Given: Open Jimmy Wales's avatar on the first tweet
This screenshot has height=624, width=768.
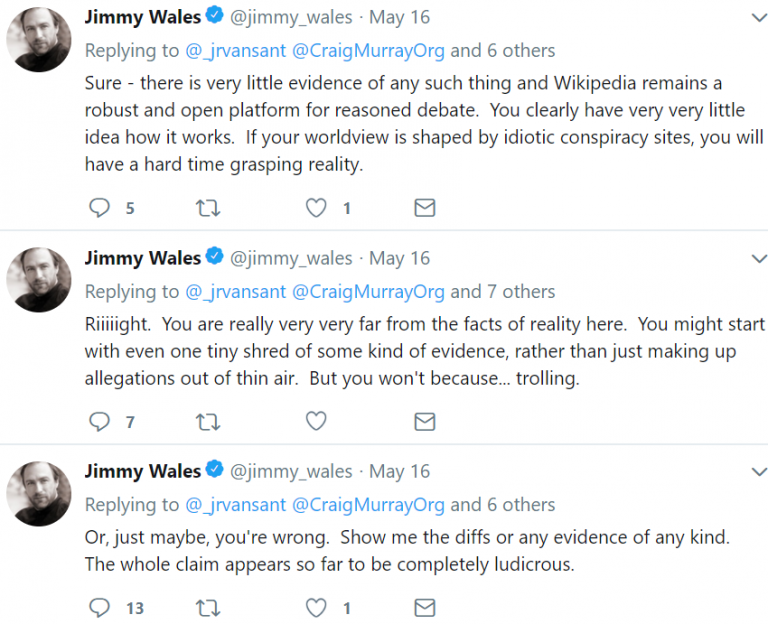Looking at the screenshot, I should [39, 40].
